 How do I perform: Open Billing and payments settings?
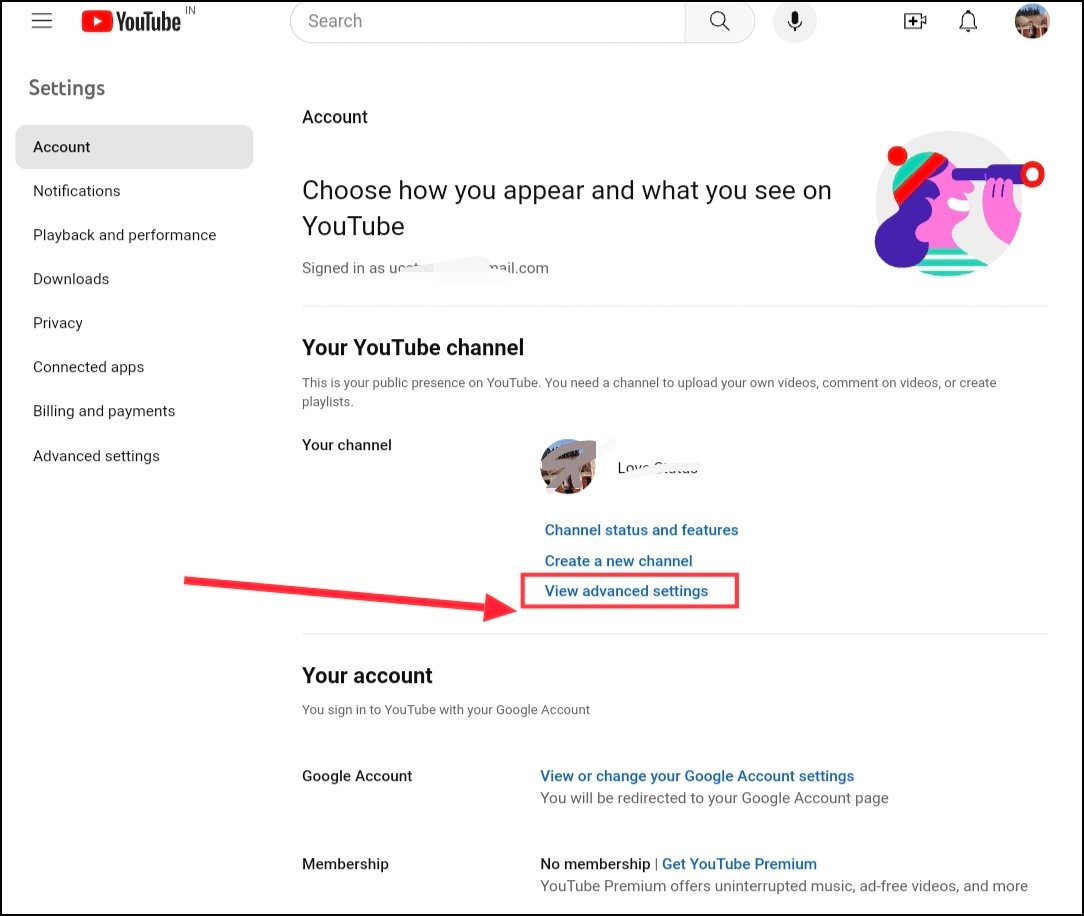104,411
